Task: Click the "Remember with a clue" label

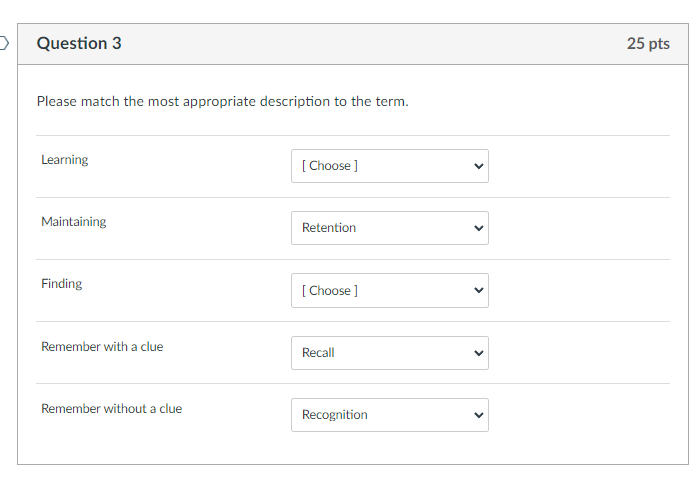Action: click(x=102, y=347)
